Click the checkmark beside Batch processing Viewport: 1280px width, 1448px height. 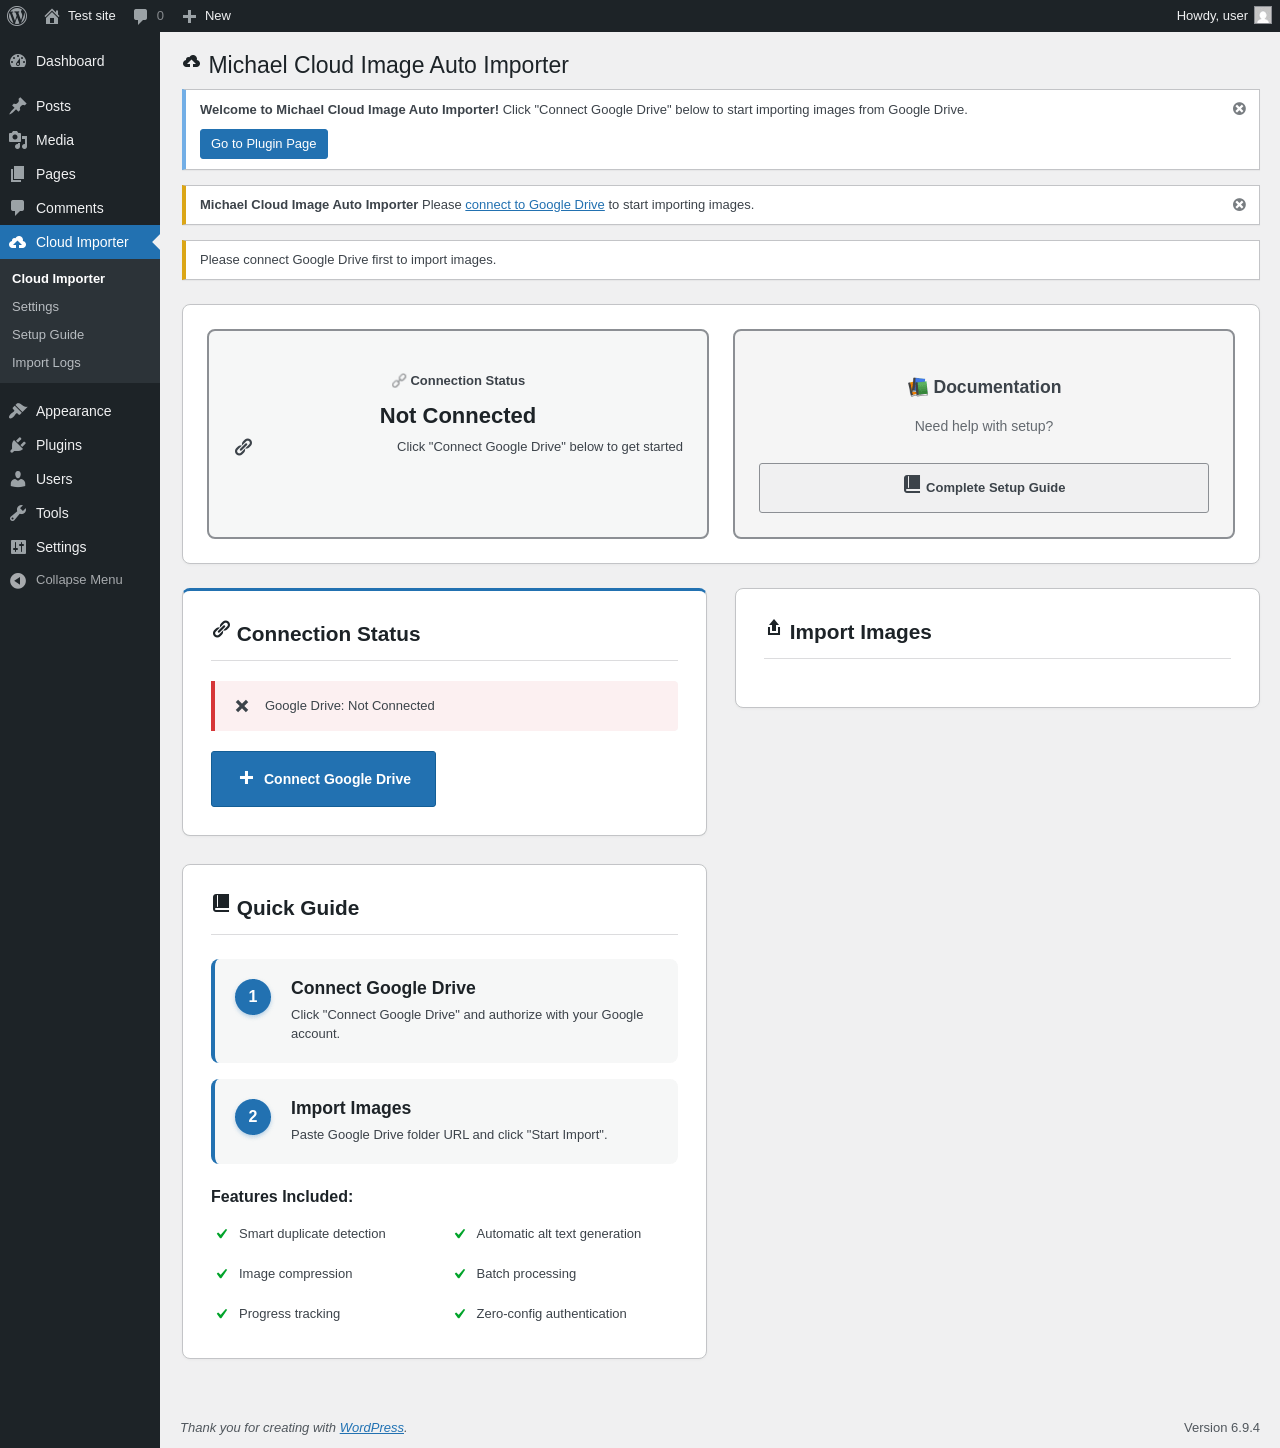[x=460, y=1274]
